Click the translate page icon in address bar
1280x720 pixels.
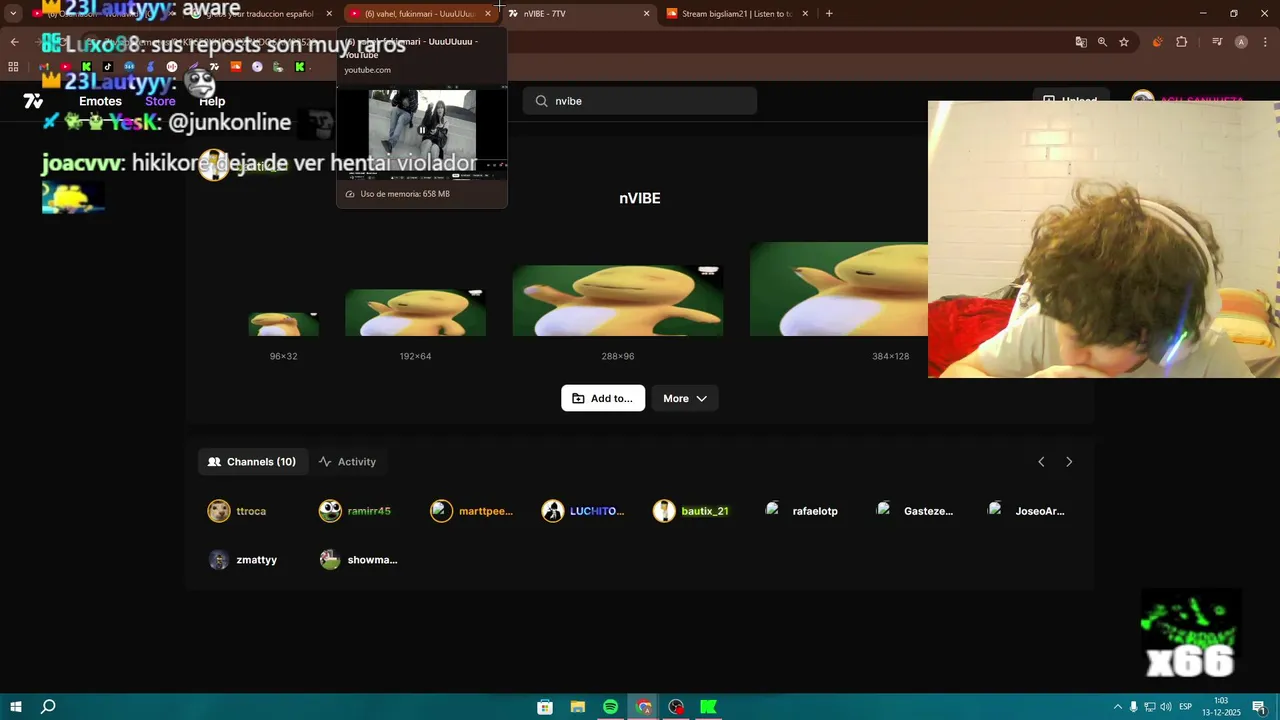pyautogui.click(x=1081, y=42)
